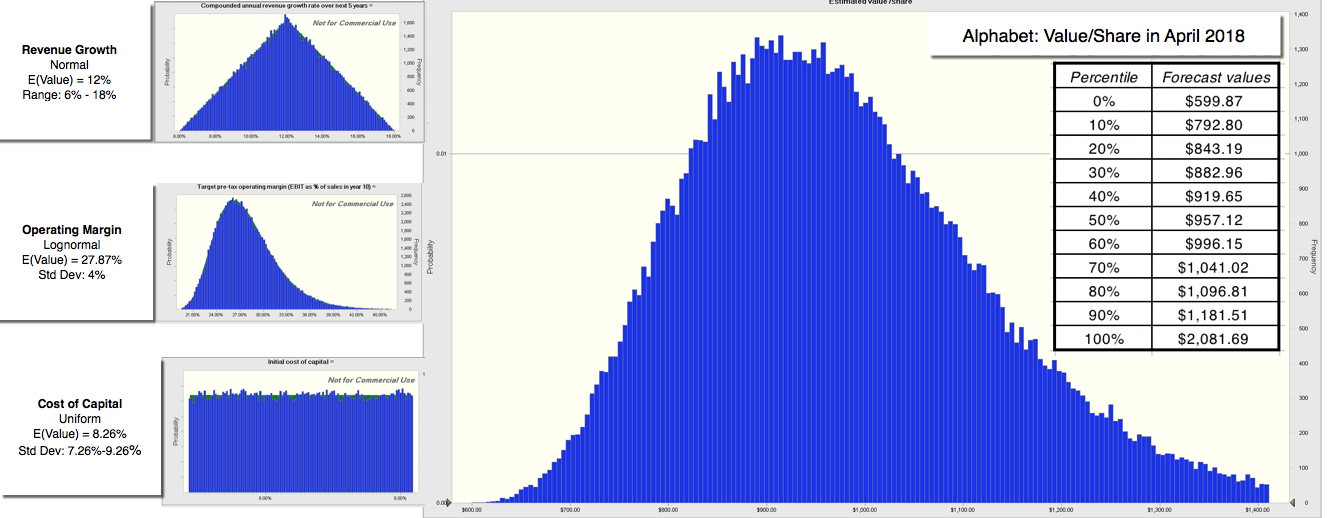
Task: Click the $1,400.00 main chart axis label
Action: pos(1258,510)
